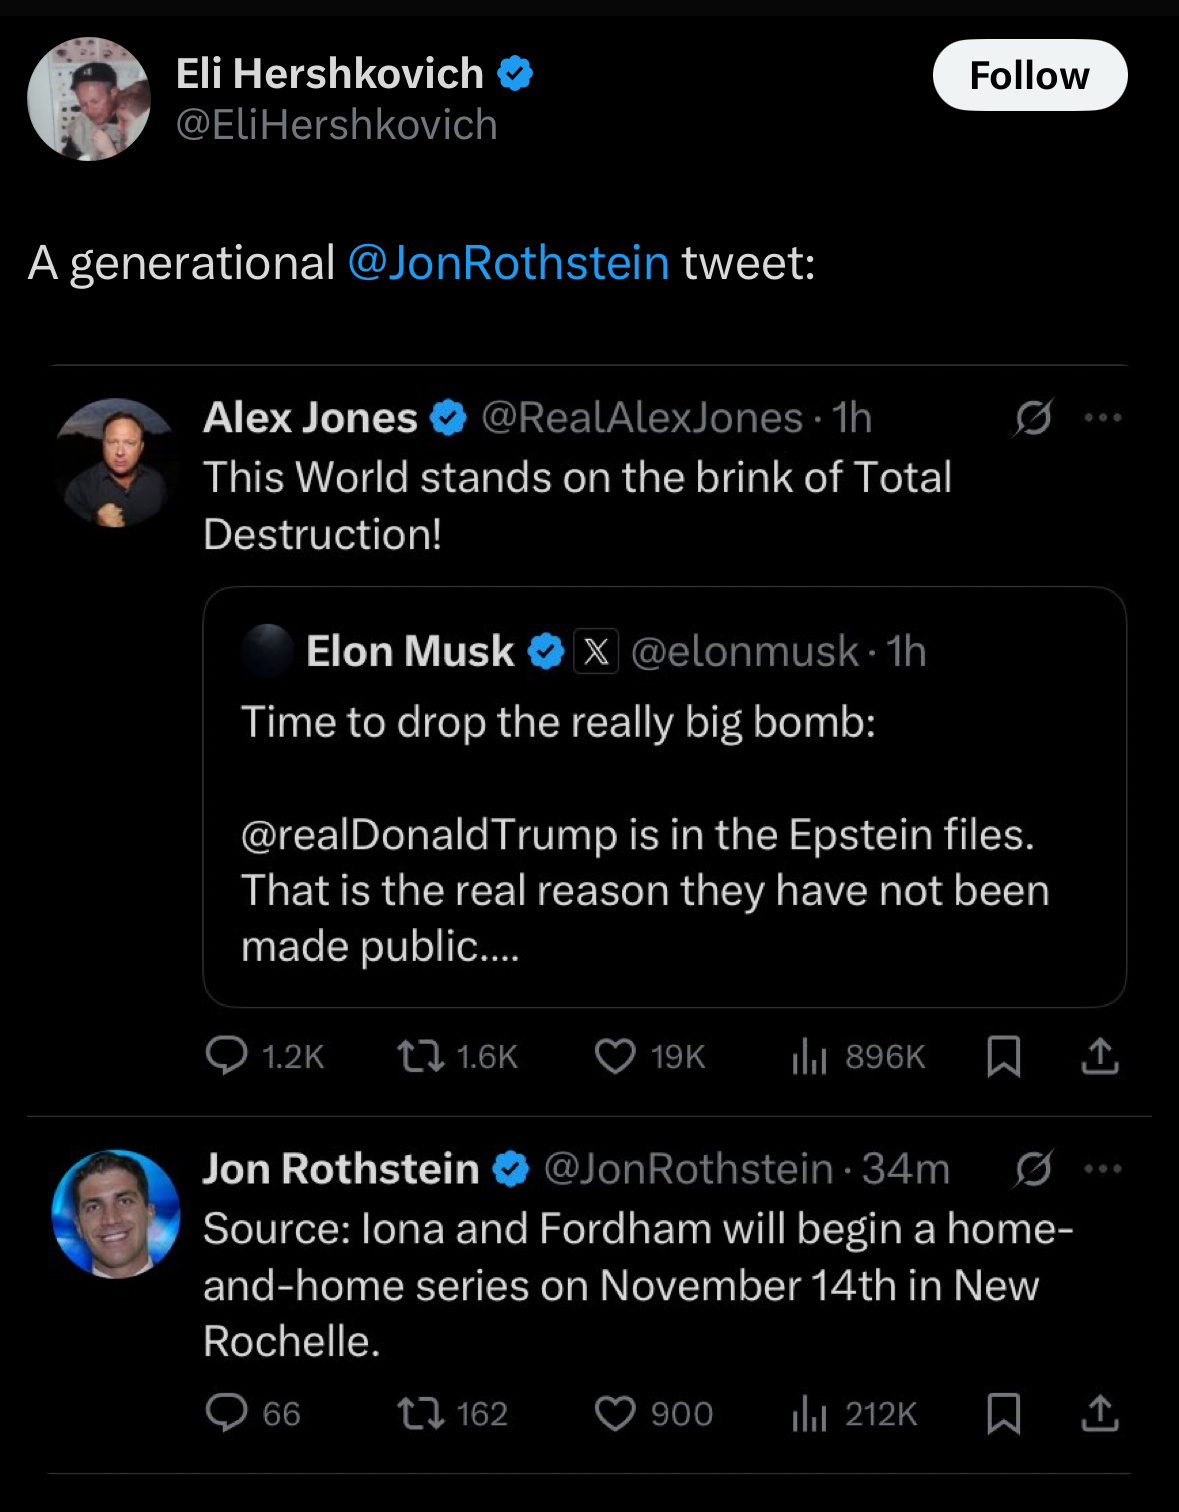Screen dimensions: 1179x1512
Task: Share Jon Rothstein's tweet
Action: tap(1100, 1413)
